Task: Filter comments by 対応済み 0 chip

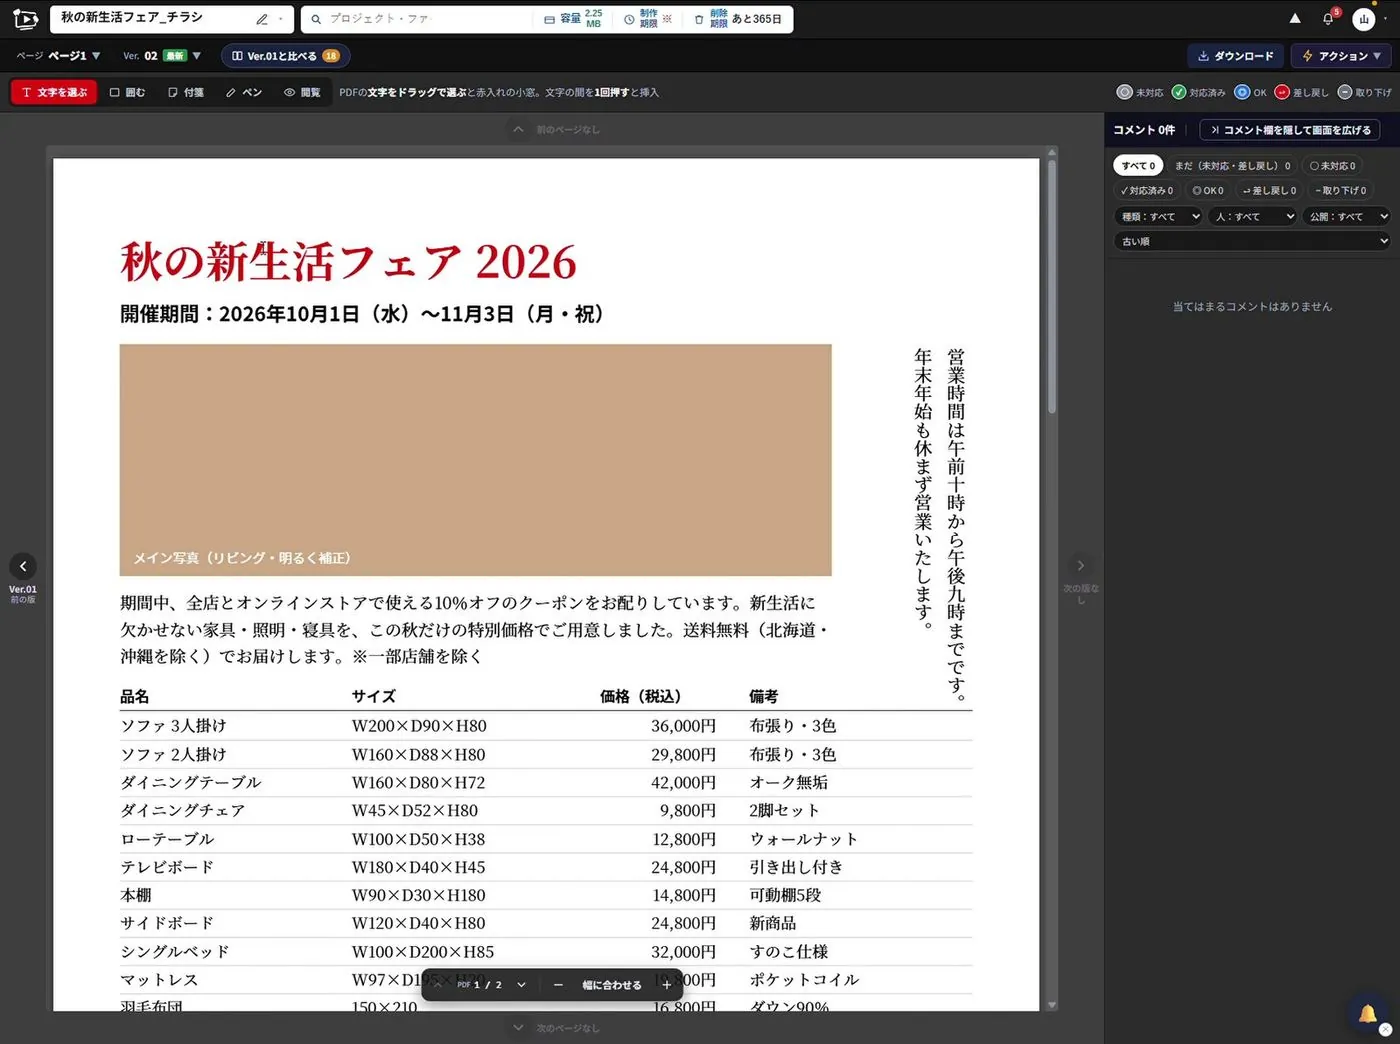Action: point(1147,190)
